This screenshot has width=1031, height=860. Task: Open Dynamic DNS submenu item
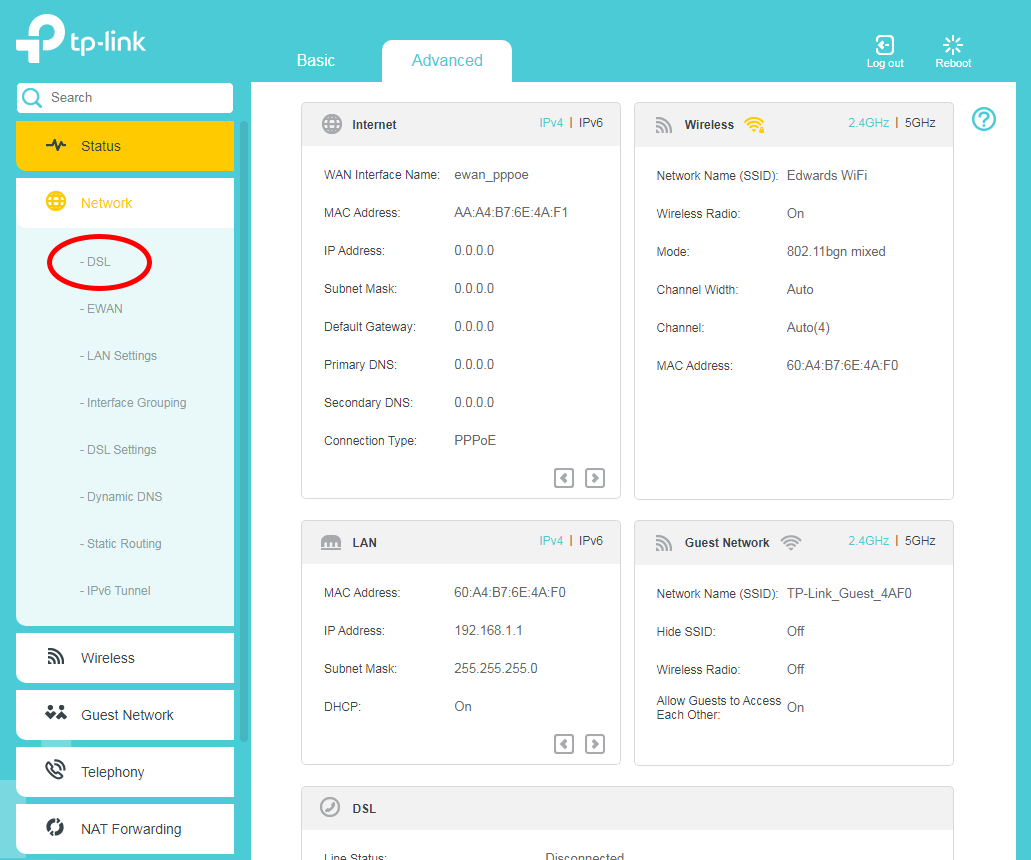(x=121, y=496)
